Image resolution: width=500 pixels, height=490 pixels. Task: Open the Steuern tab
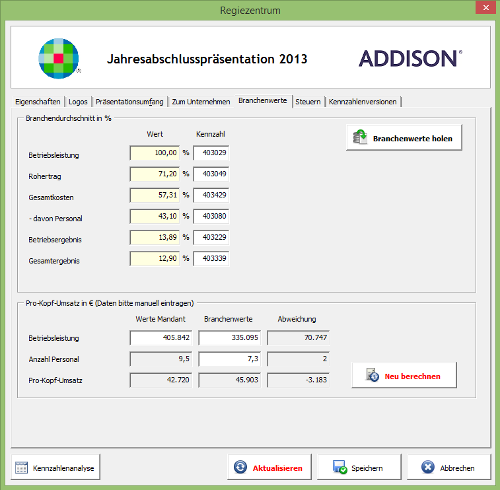coord(308,102)
